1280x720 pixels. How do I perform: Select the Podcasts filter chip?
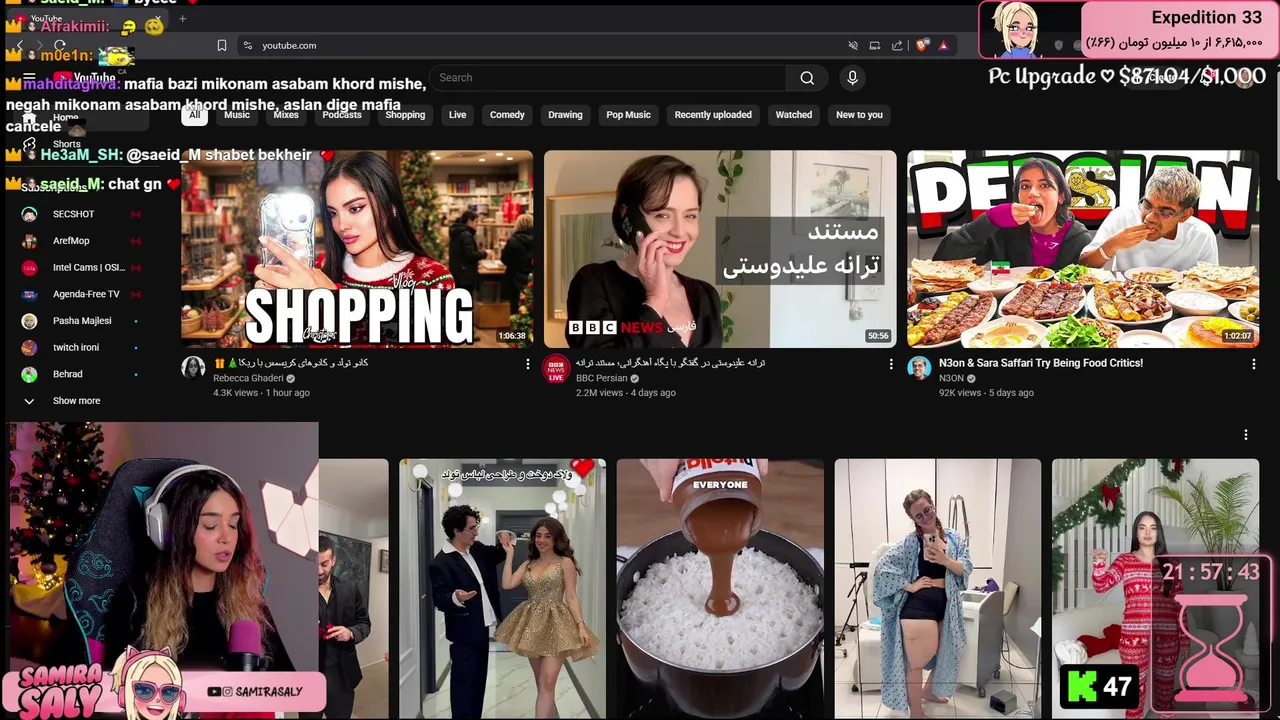click(x=342, y=115)
